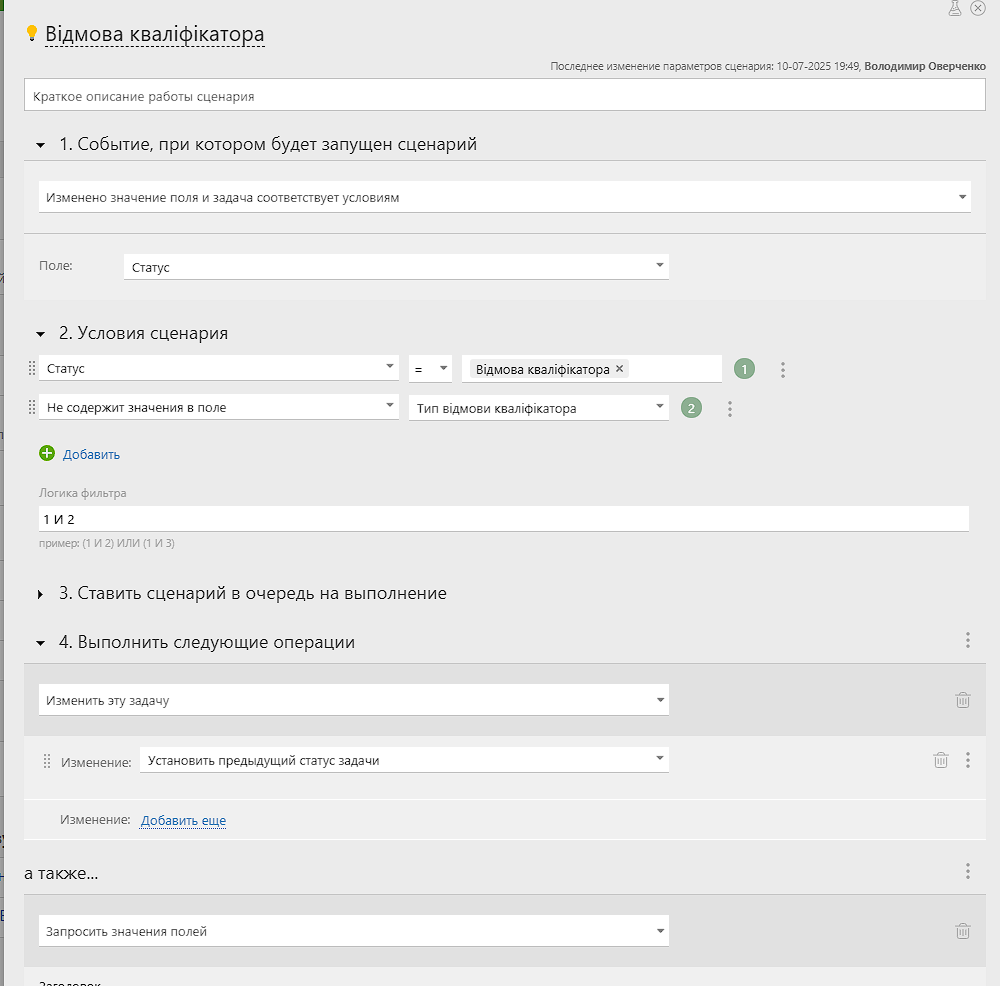Open three-dot menu for condition 1
The image size is (1000, 986).
[783, 370]
